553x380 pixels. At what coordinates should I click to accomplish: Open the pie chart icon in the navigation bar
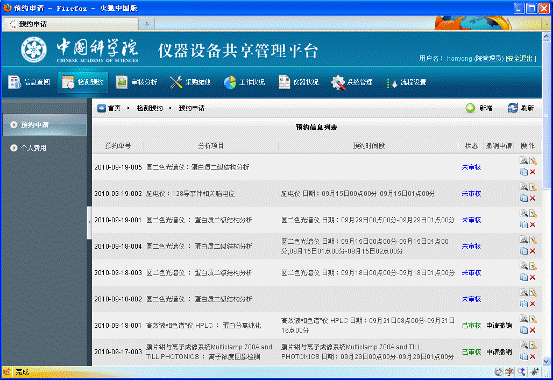[x=230, y=83]
